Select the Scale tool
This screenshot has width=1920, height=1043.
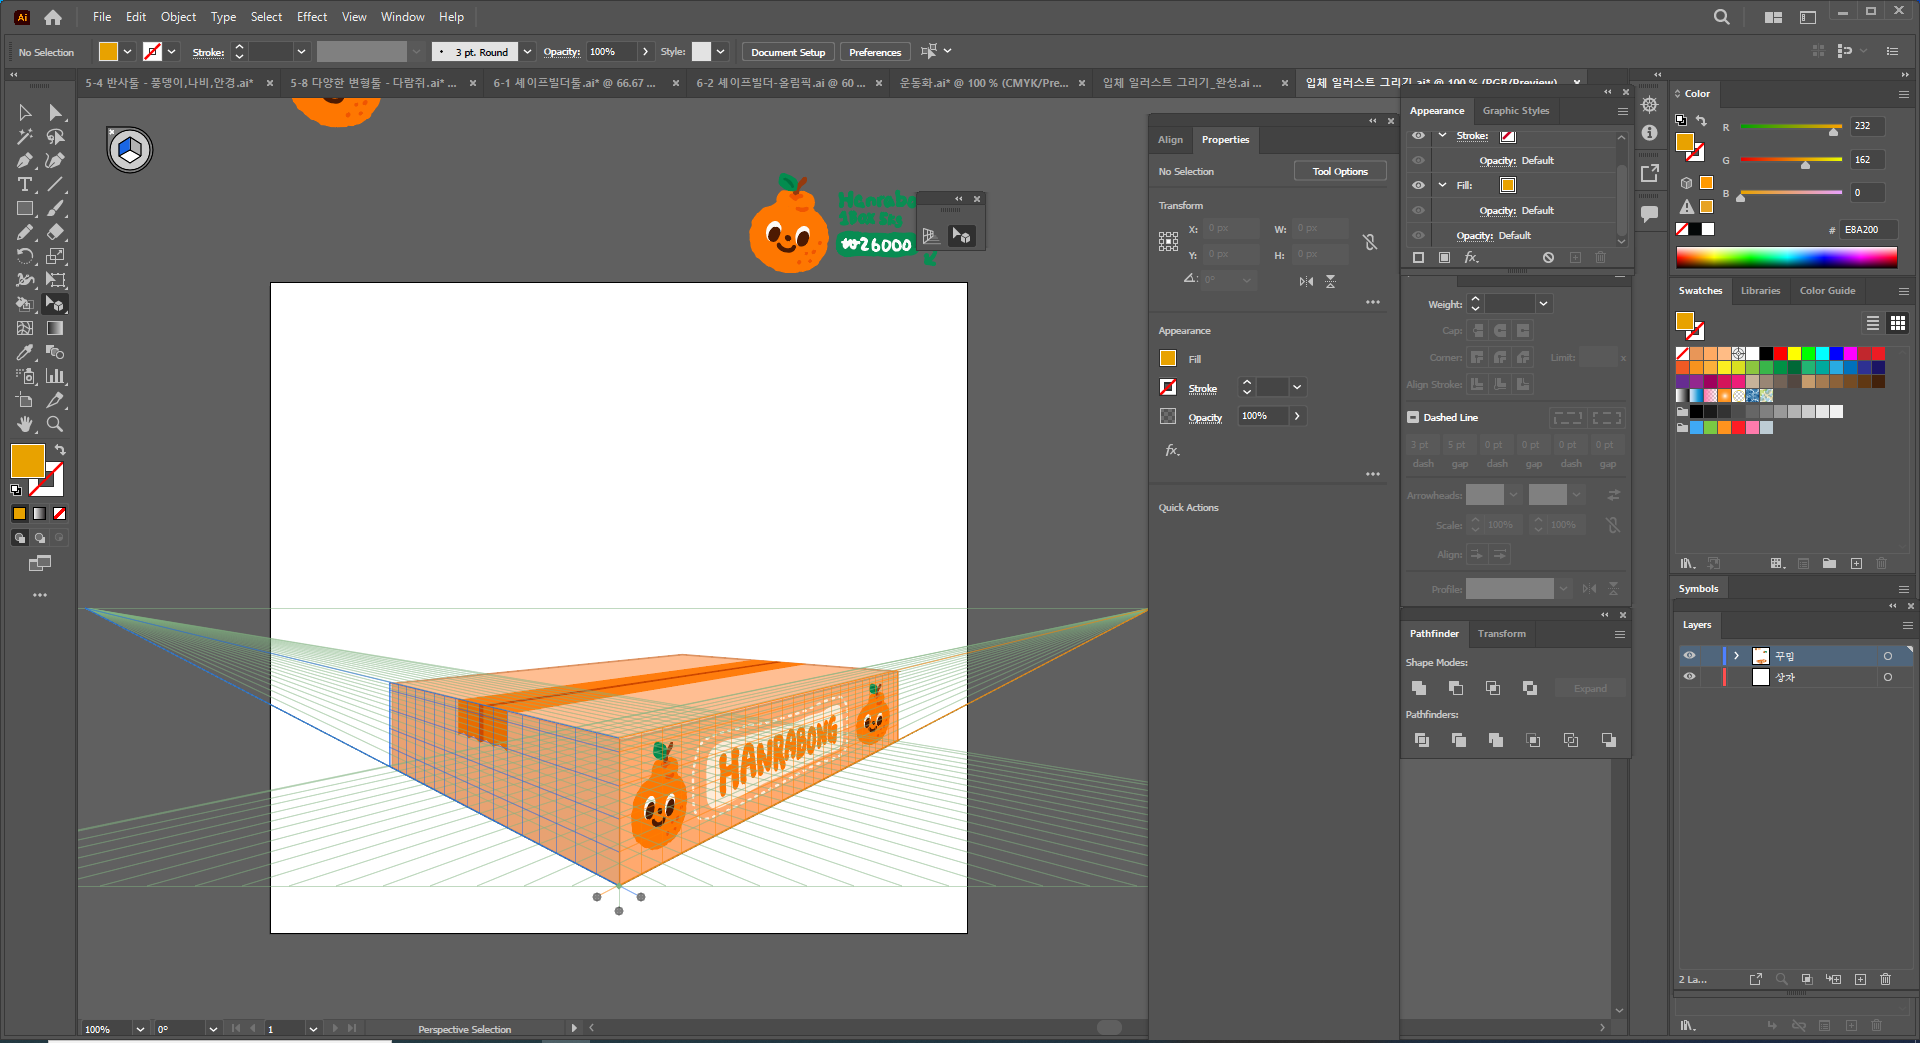coord(56,257)
